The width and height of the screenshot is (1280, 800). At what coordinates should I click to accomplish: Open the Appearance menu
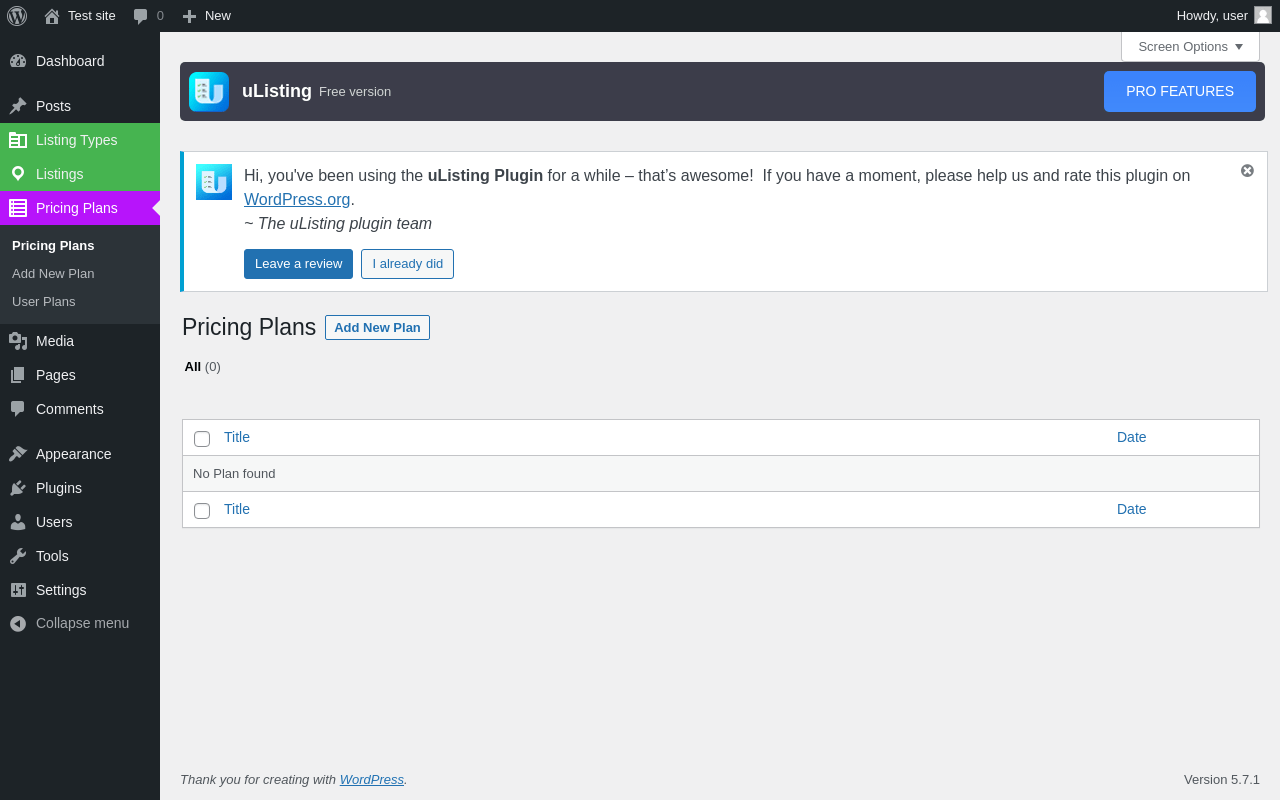pyautogui.click(x=80, y=454)
